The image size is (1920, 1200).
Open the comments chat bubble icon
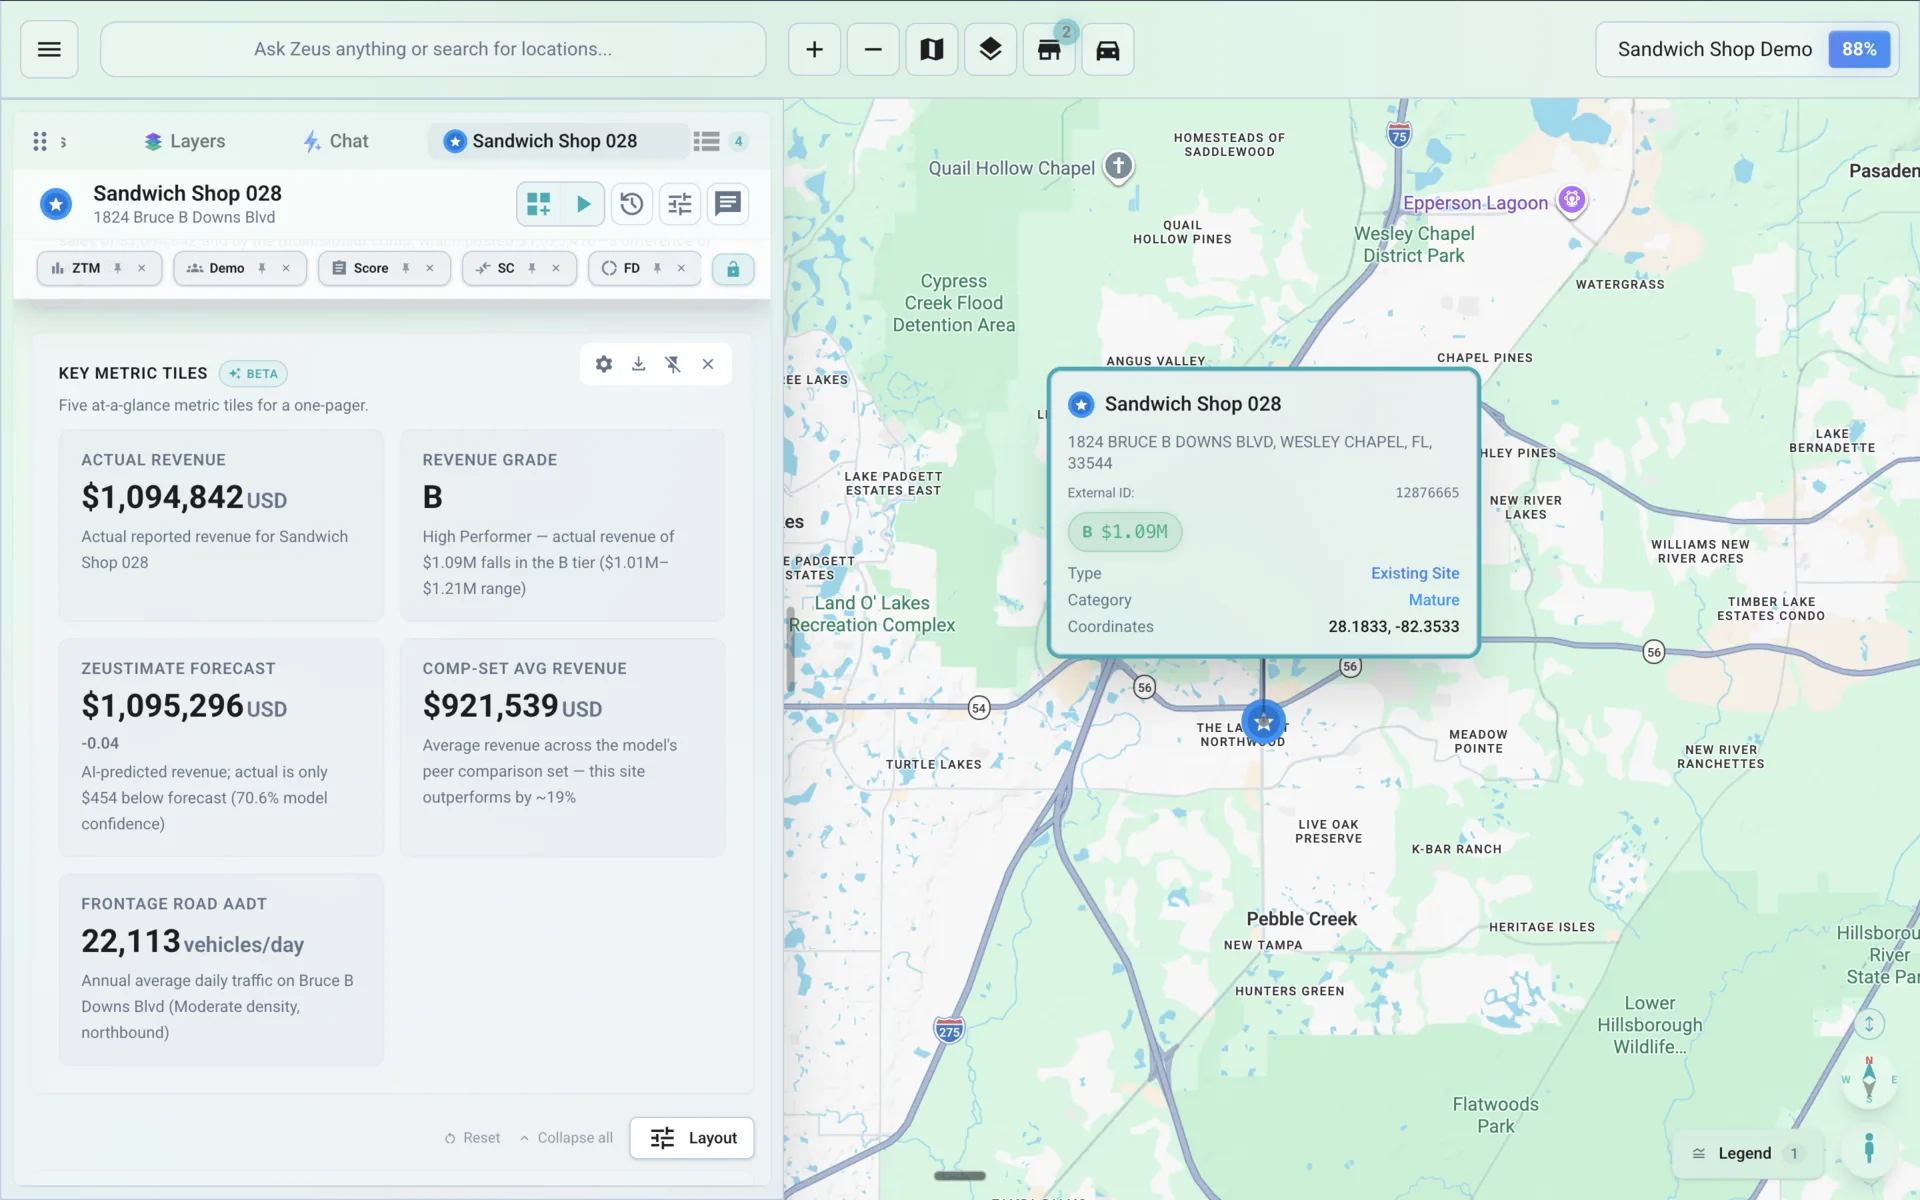(728, 204)
